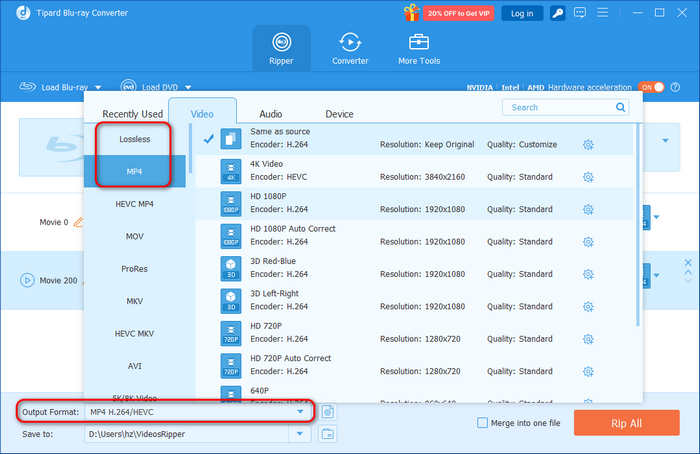
Task: Switch to Recently Used tab
Action: 133,114
